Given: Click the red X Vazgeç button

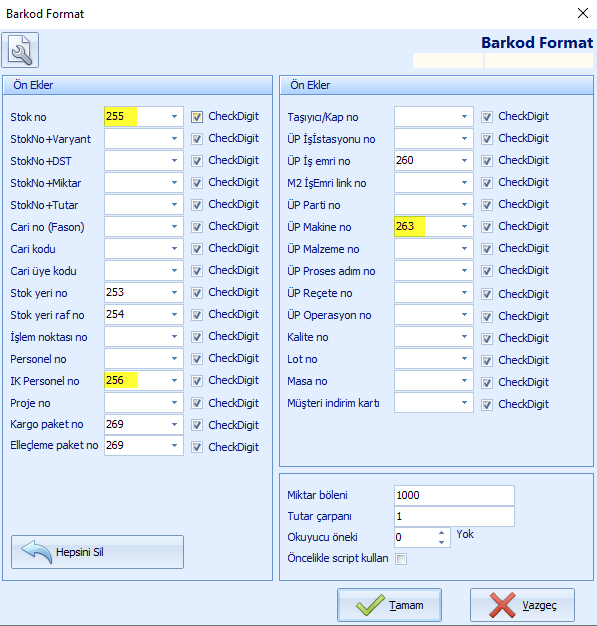Looking at the screenshot, I should pos(522,604).
